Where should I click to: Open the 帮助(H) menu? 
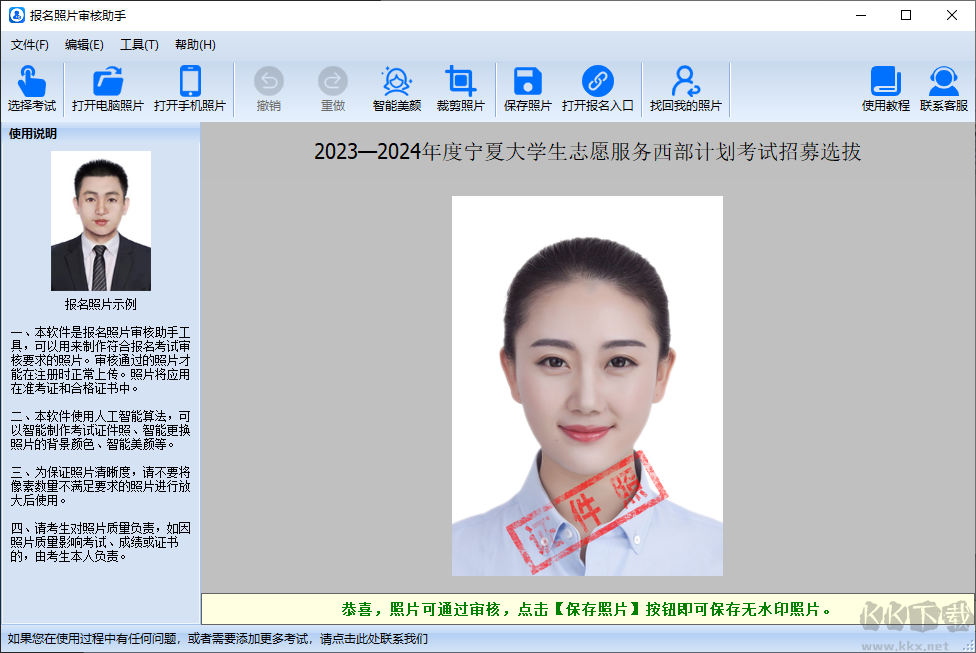194,44
